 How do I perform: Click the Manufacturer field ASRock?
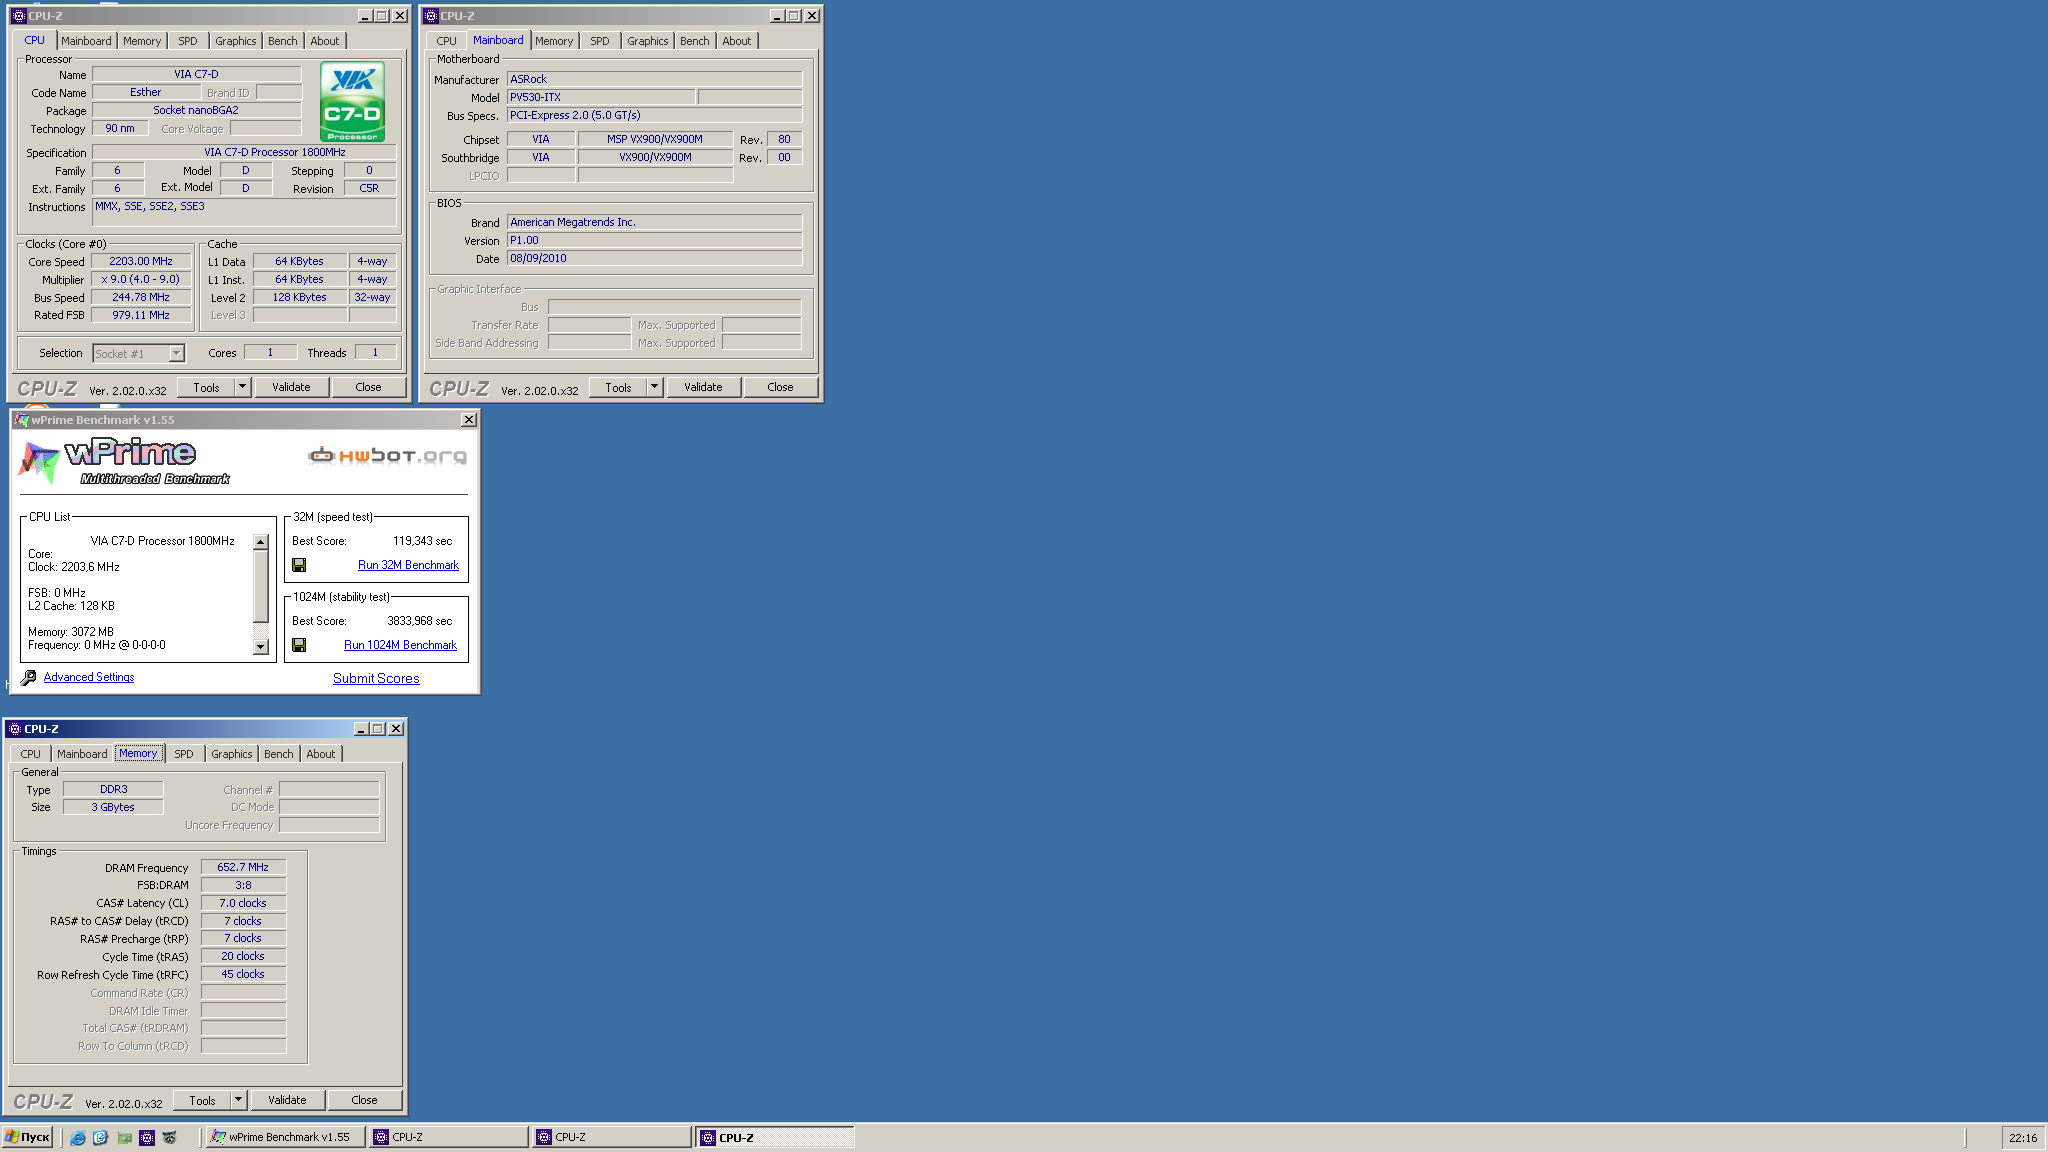(x=654, y=79)
